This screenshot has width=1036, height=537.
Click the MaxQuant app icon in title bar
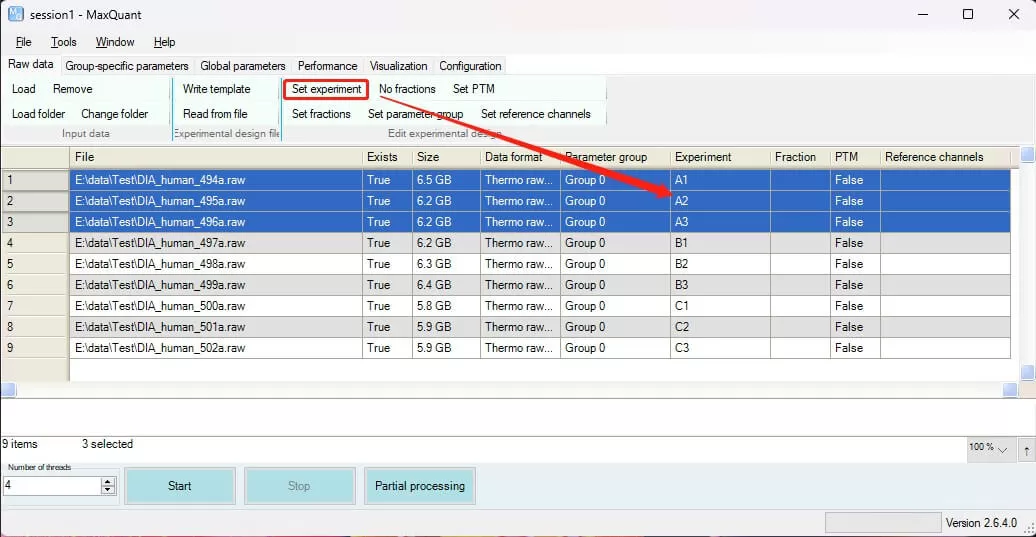pyautogui.click(x=15, y=14)
